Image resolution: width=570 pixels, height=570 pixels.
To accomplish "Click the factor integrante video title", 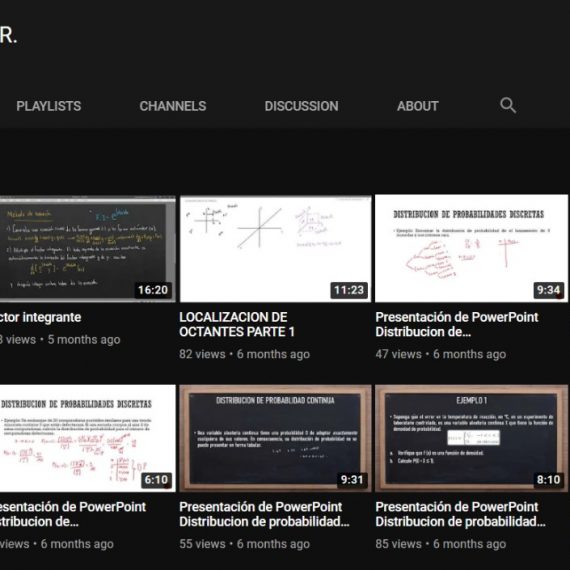I will pyautogui.click(x=40, y=317).
